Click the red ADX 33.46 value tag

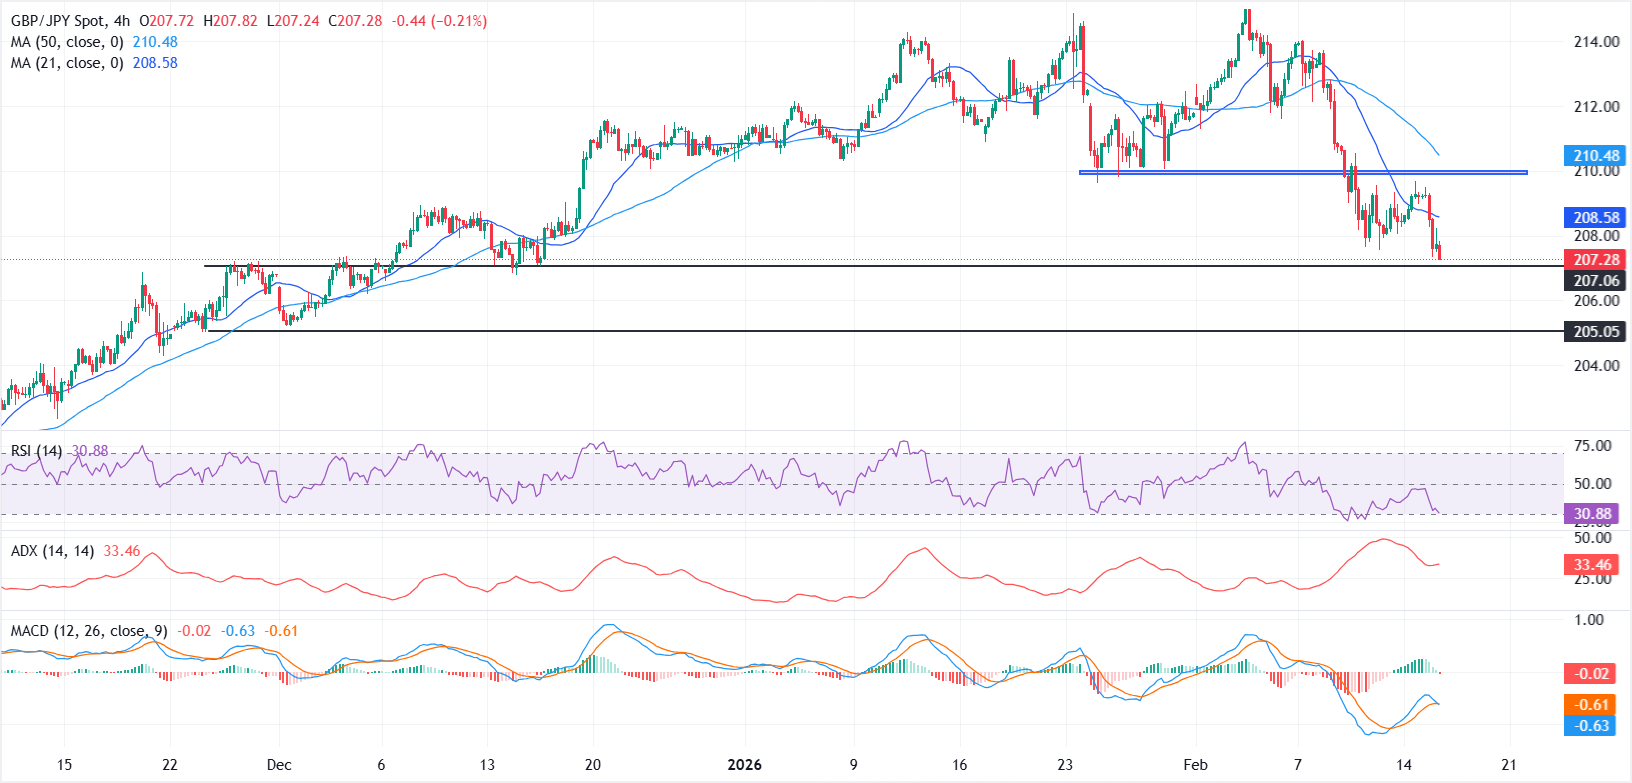(x=1592, y=565)
